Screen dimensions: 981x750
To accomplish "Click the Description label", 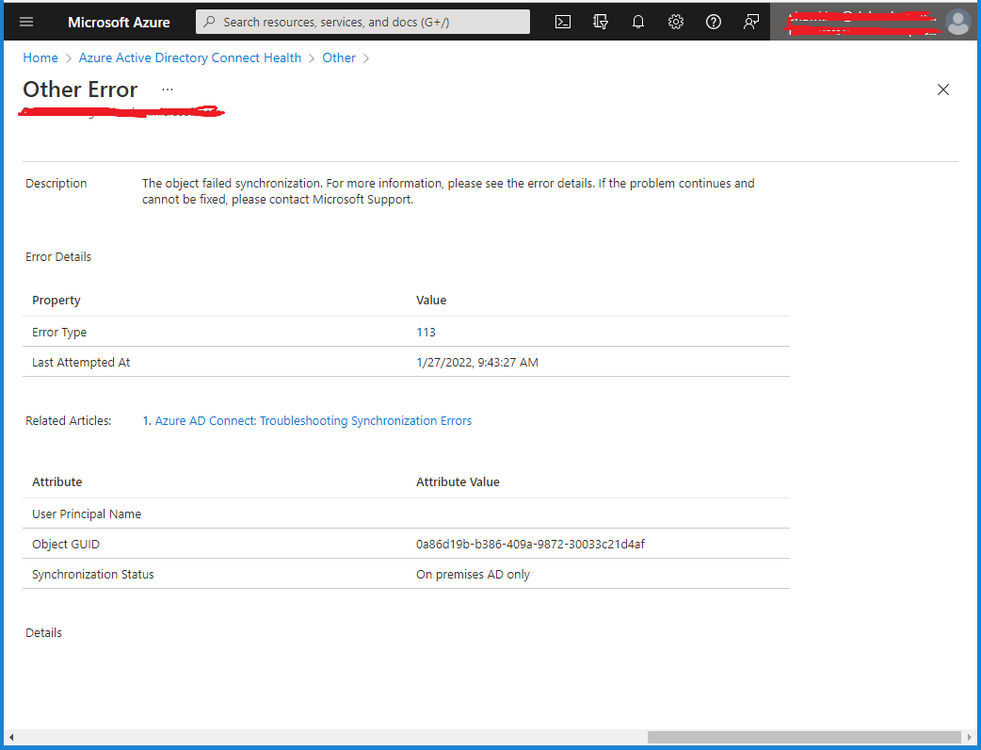I will (56, 183).
